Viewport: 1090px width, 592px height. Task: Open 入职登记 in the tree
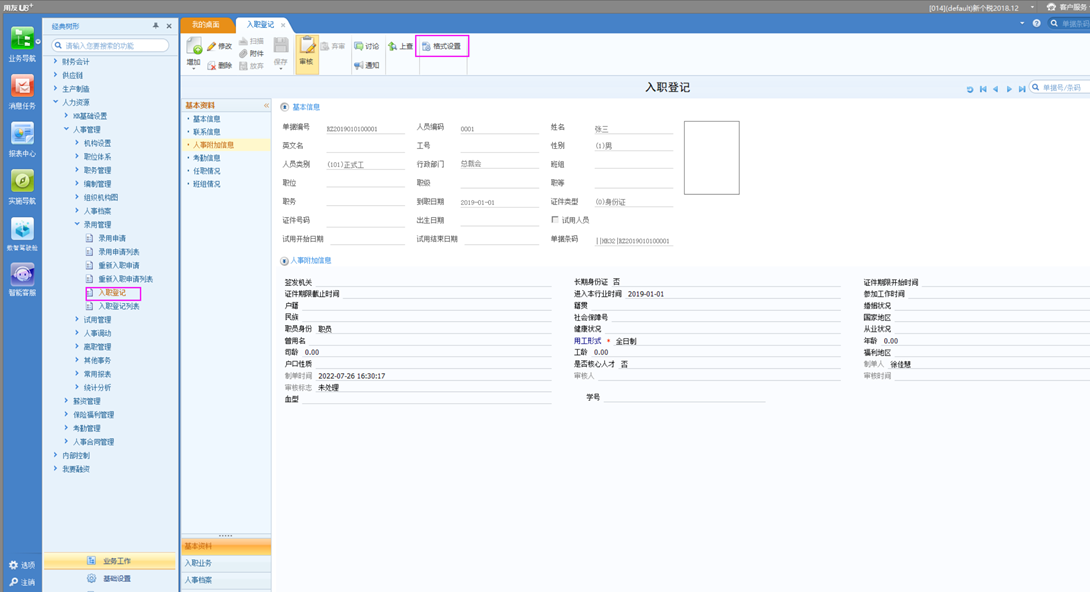[x=112, y=293]
